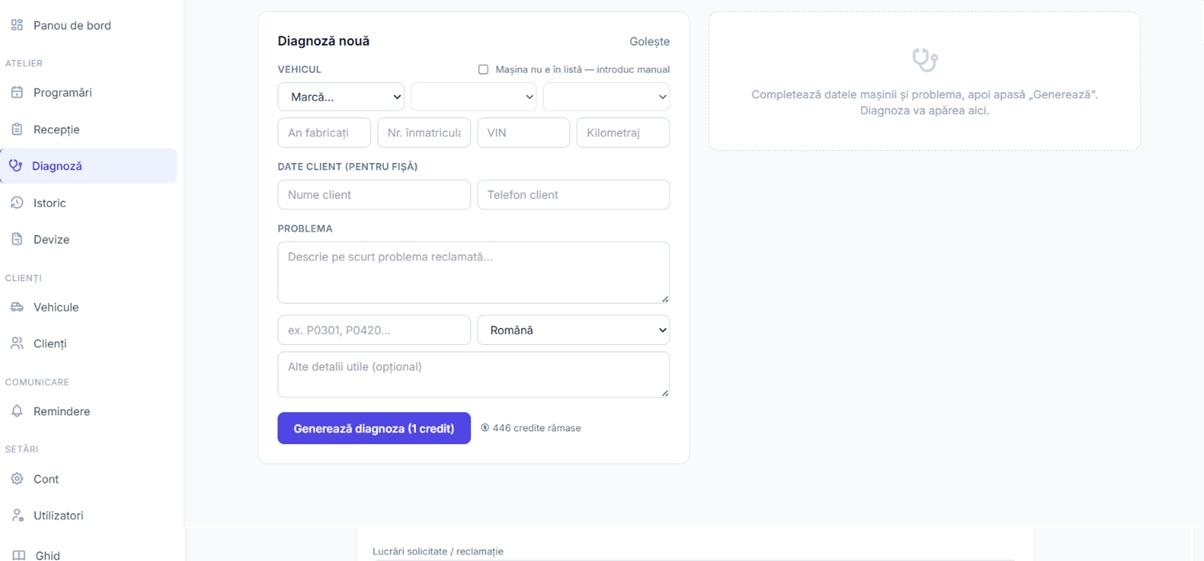Click the 'Diagnoză nouă' heading
The height and width of the screenshot is (561, 1204).
point(324,41)
